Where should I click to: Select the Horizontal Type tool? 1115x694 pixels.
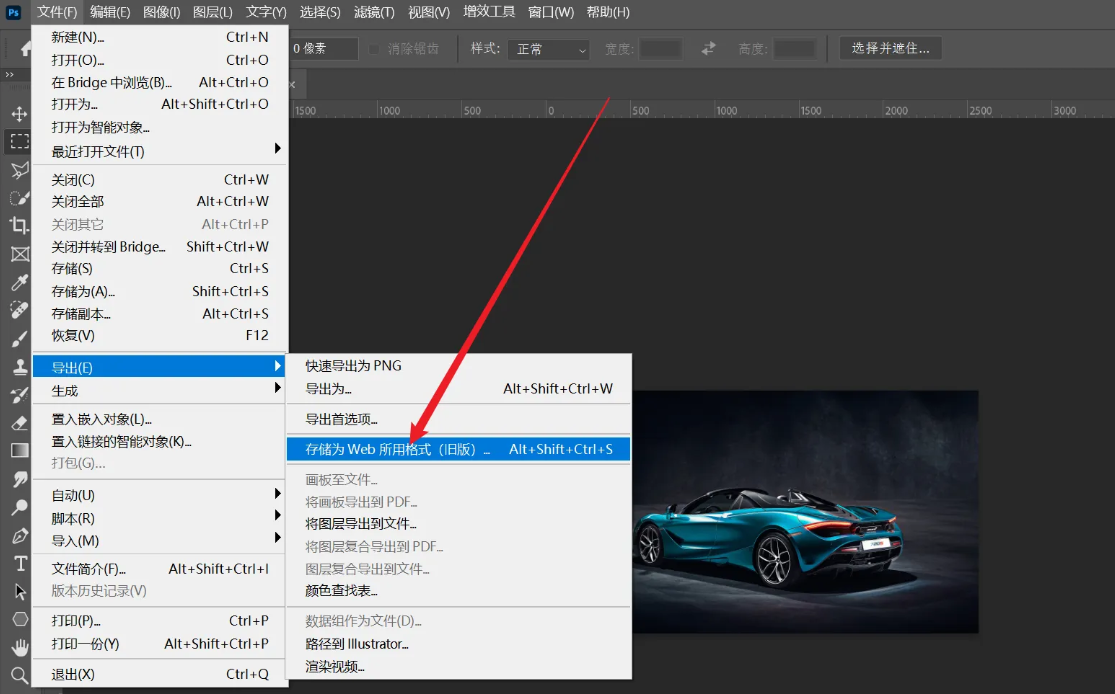[19, 564]
